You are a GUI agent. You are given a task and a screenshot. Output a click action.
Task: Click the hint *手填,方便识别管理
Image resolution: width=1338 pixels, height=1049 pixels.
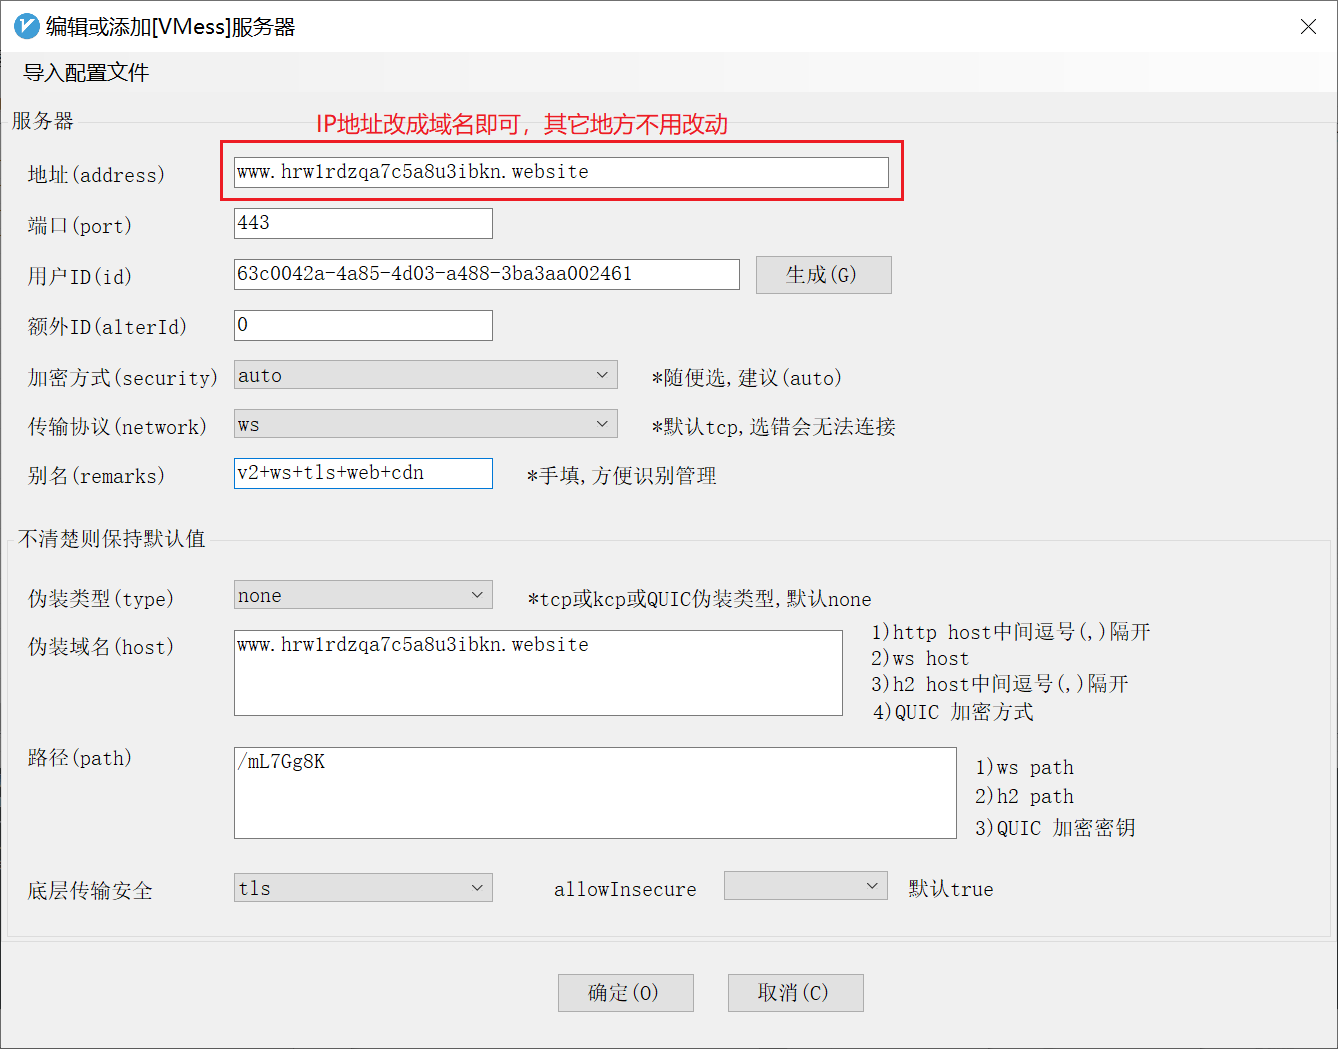click(622, 476)
